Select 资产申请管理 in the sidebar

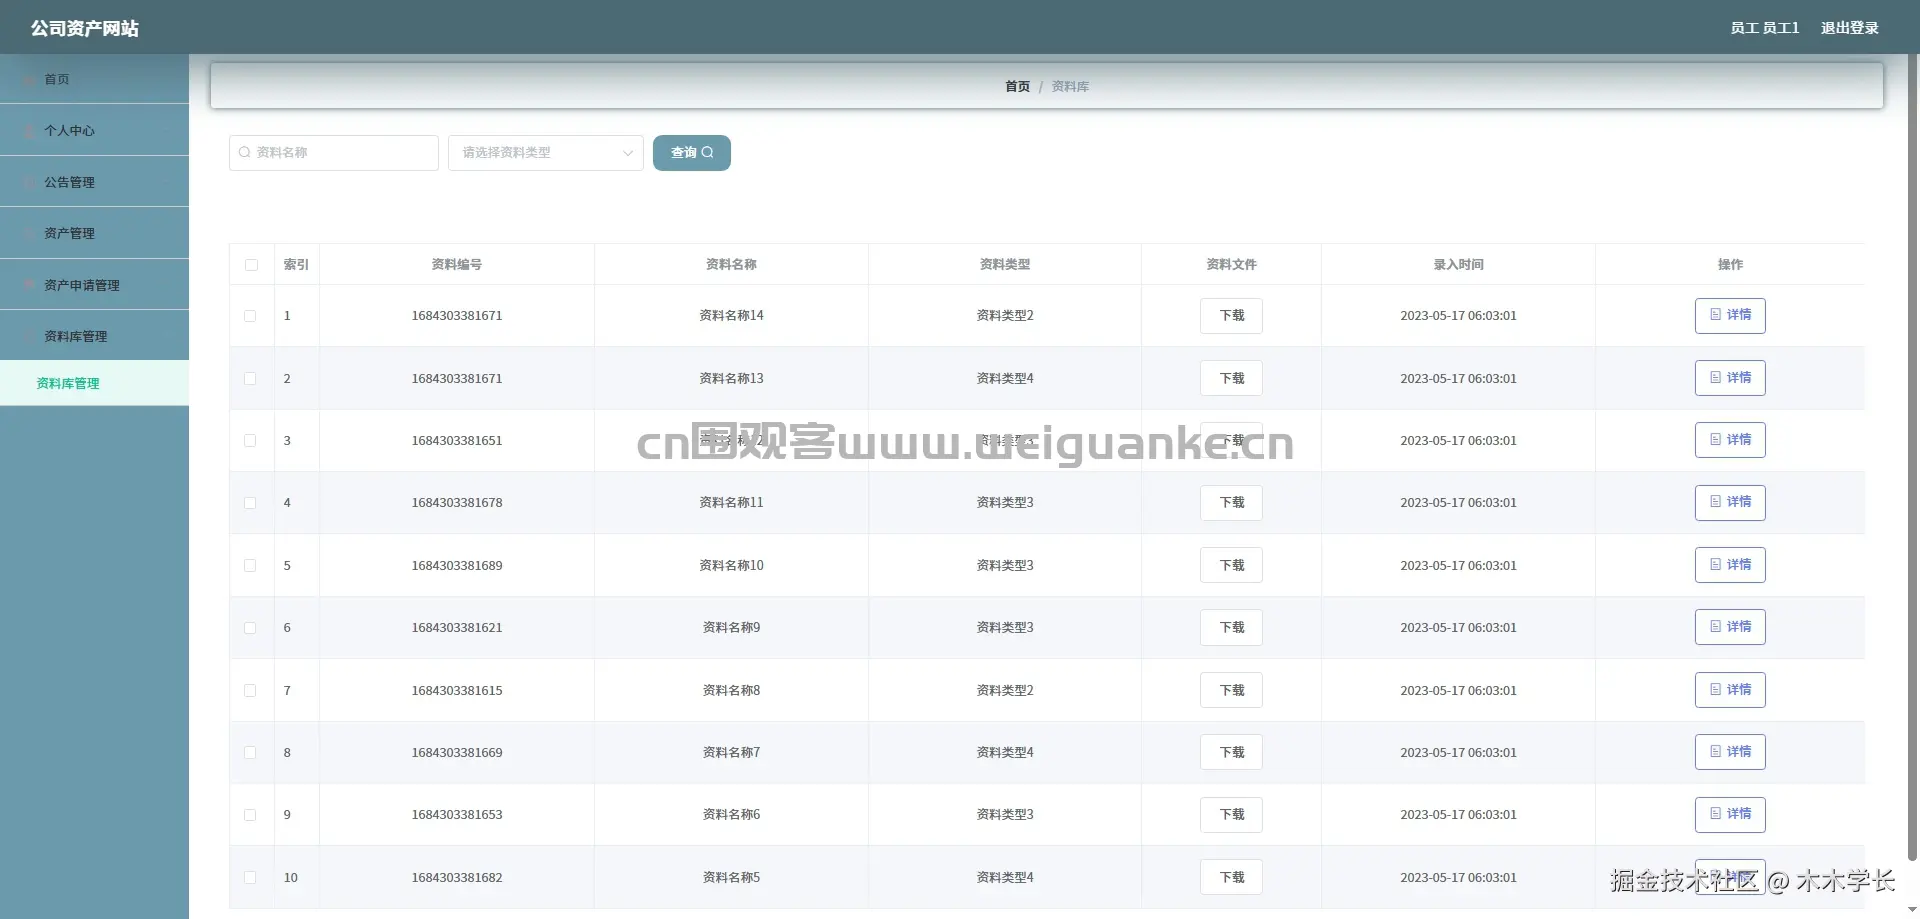(94, 285)
